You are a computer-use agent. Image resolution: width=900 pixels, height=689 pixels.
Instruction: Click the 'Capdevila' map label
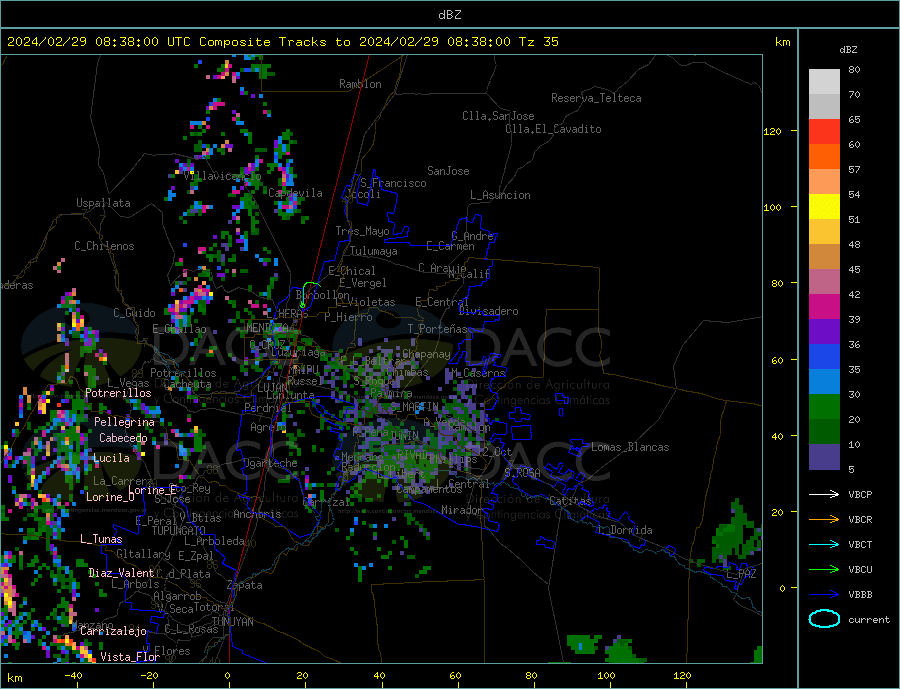point(295,193)
